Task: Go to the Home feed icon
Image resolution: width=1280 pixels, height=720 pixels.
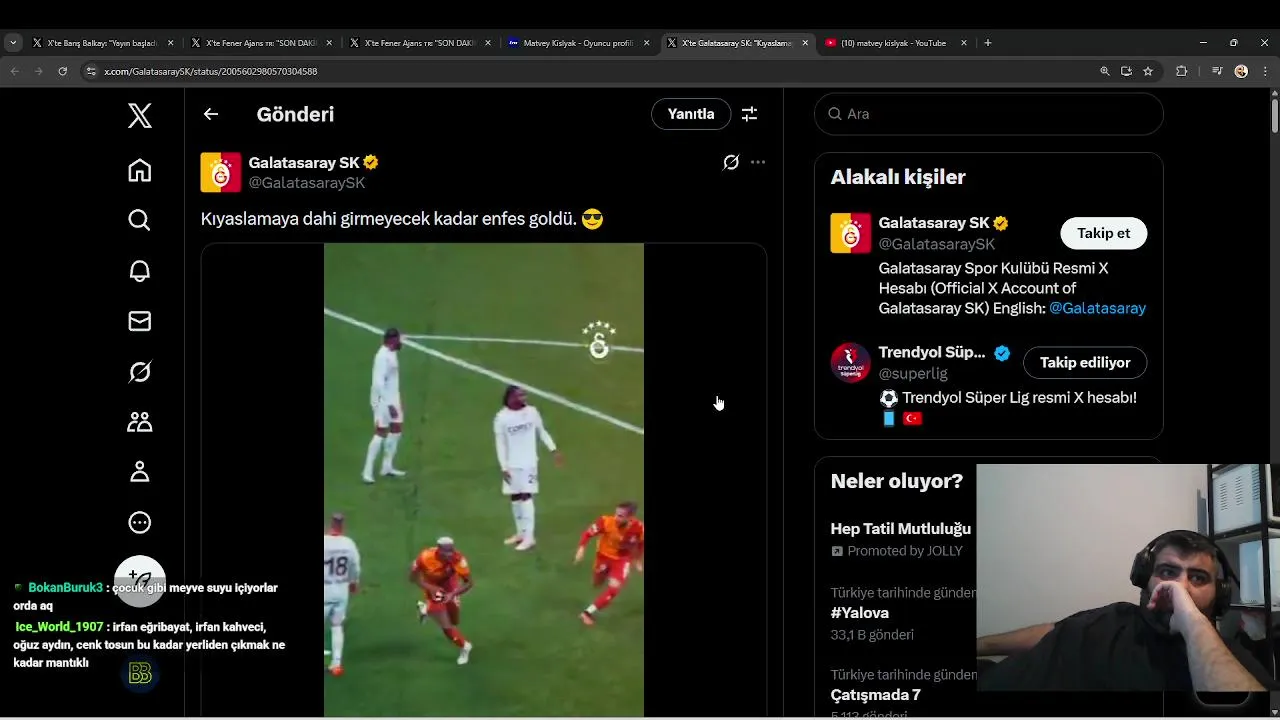Action: click(140, 170)
